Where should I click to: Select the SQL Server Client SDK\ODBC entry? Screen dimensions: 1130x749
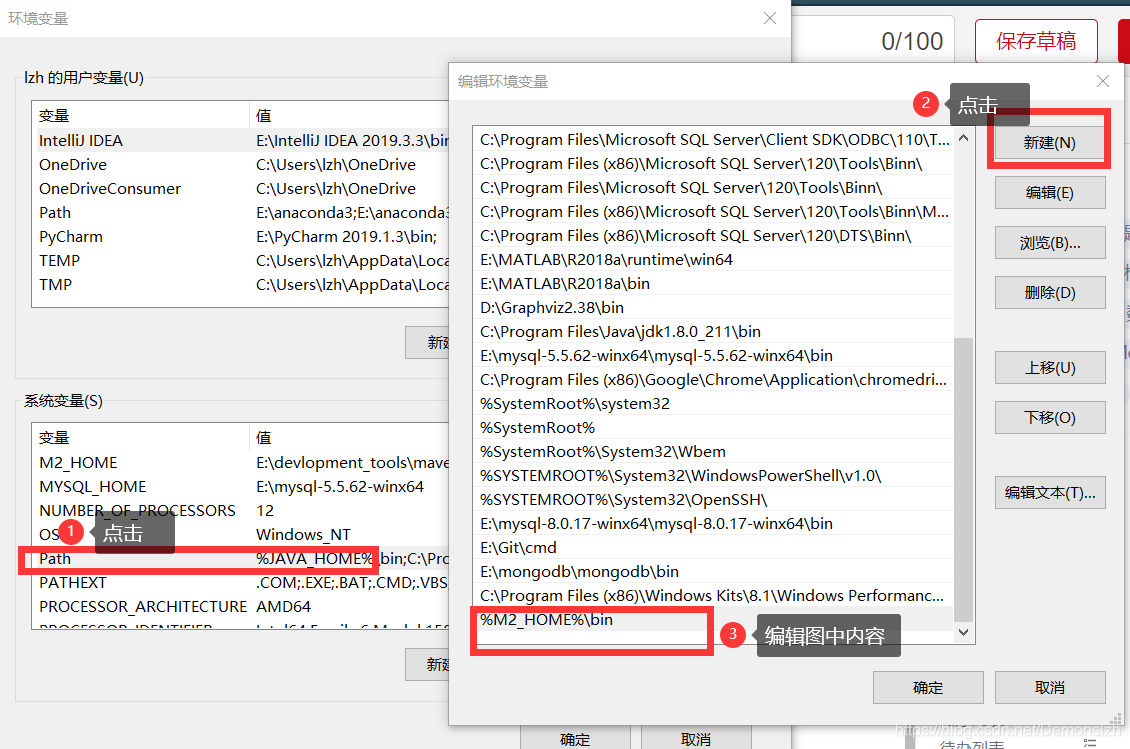[713, 139]
